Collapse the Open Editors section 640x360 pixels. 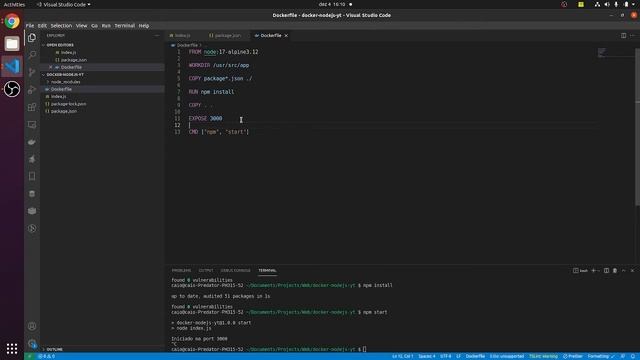[x=60, y=45]
